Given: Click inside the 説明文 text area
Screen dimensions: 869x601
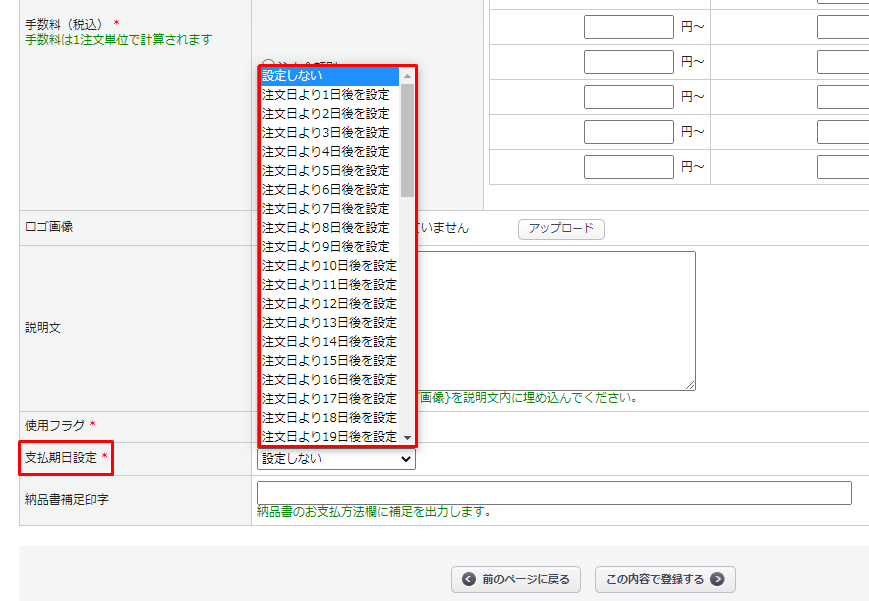Looking at the screenshot, I should 556,321.
